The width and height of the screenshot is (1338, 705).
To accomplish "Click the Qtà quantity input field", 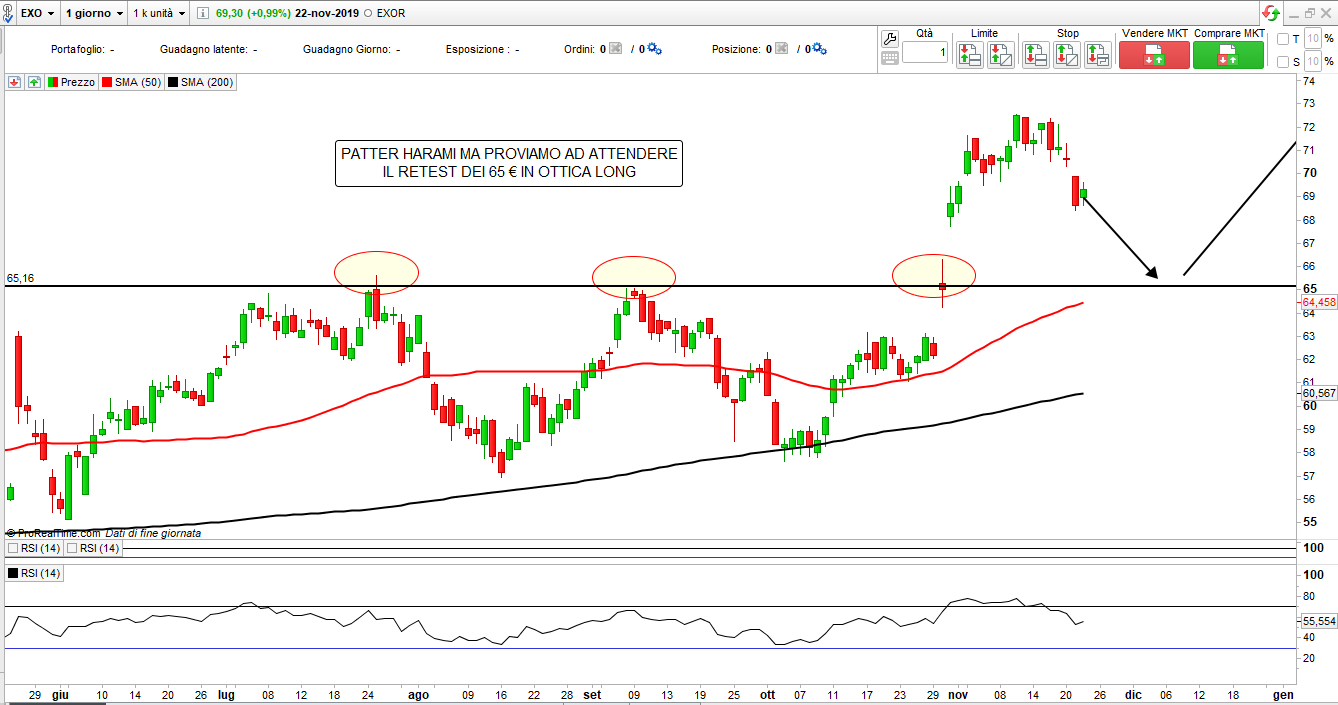I will [924, 53].
